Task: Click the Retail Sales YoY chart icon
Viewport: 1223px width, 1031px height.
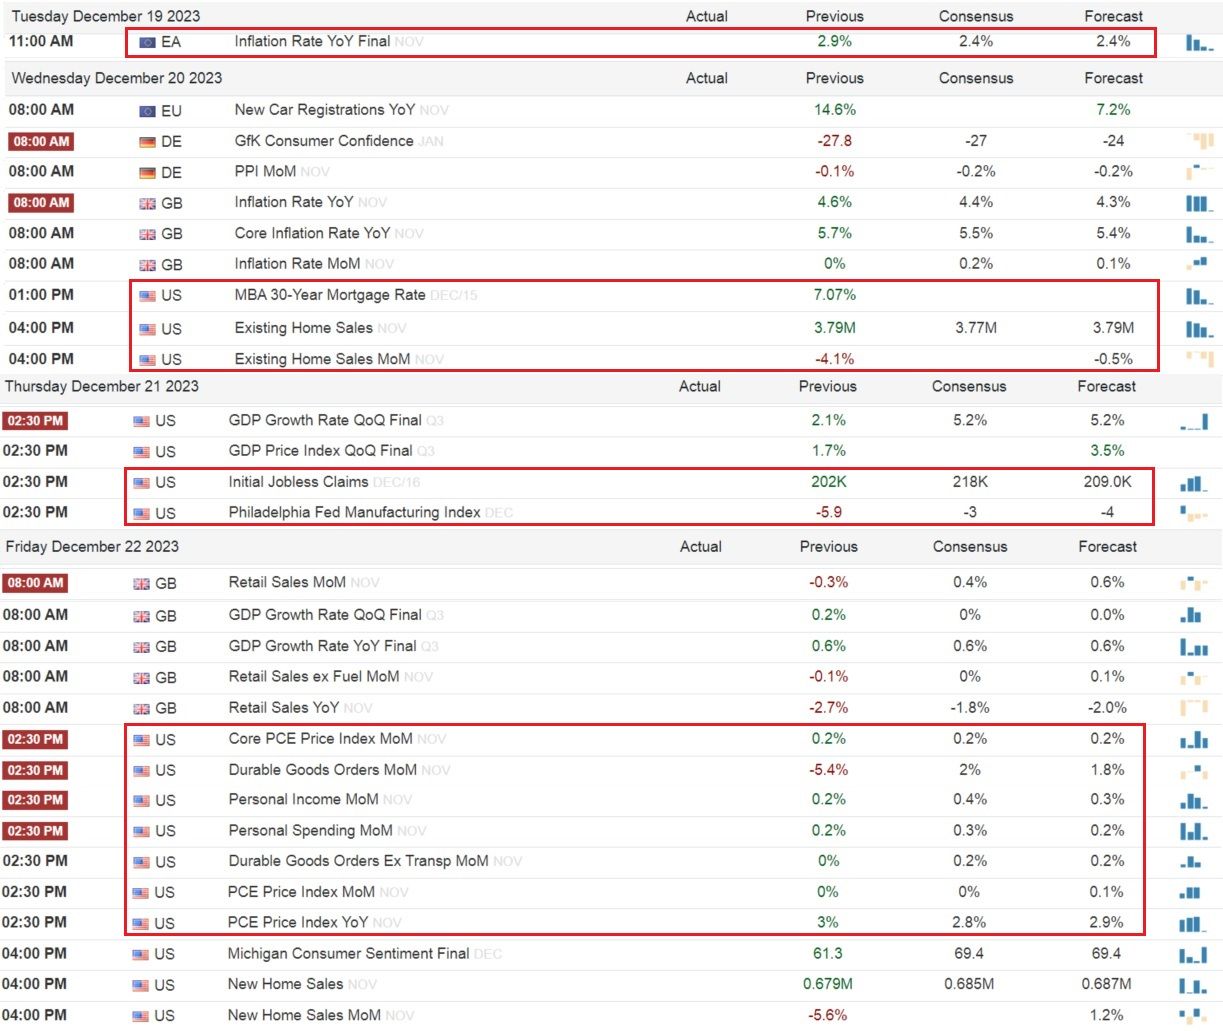Action: pos(1194,708)
